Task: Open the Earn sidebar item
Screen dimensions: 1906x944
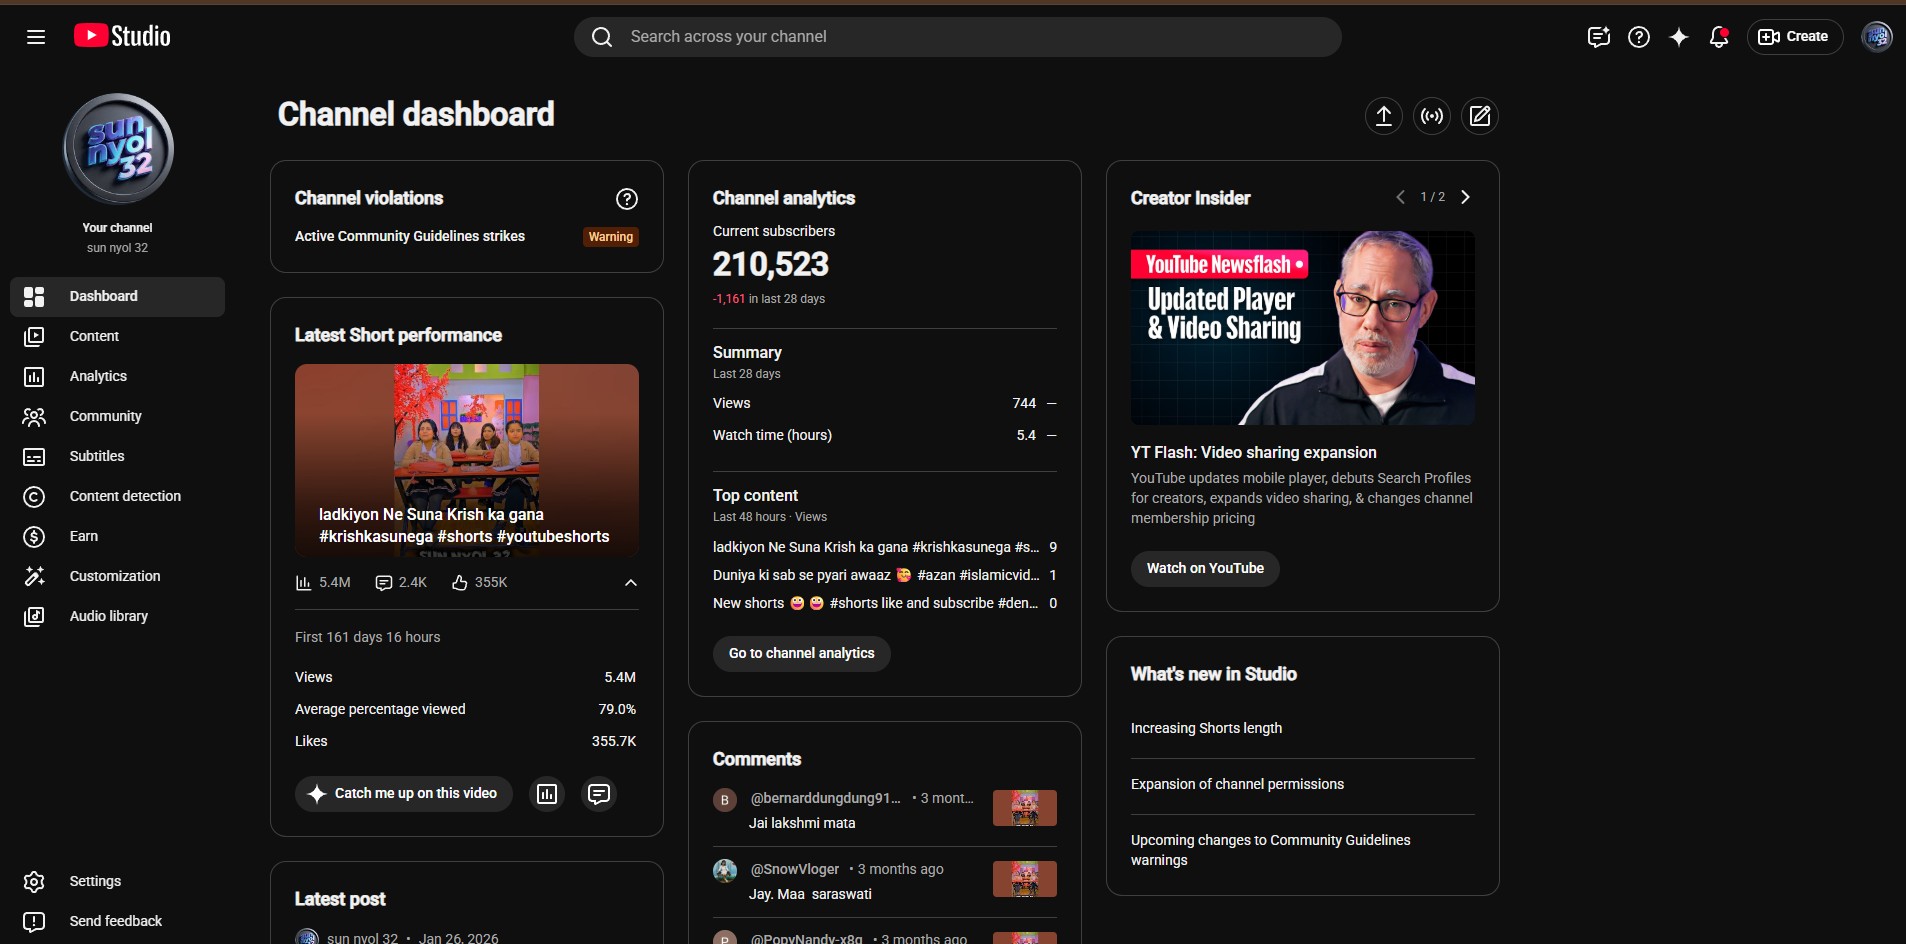Action: [117, 537]
